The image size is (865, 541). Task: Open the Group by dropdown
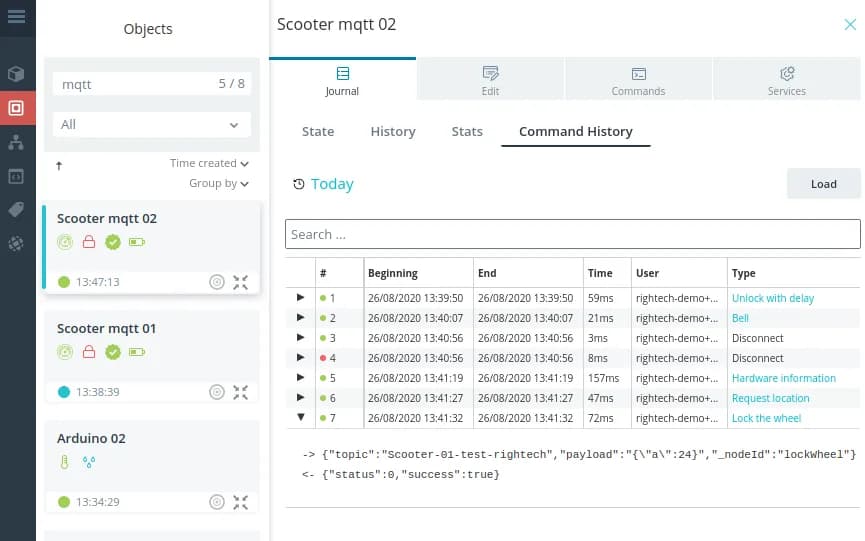click(x=218, y=183)
